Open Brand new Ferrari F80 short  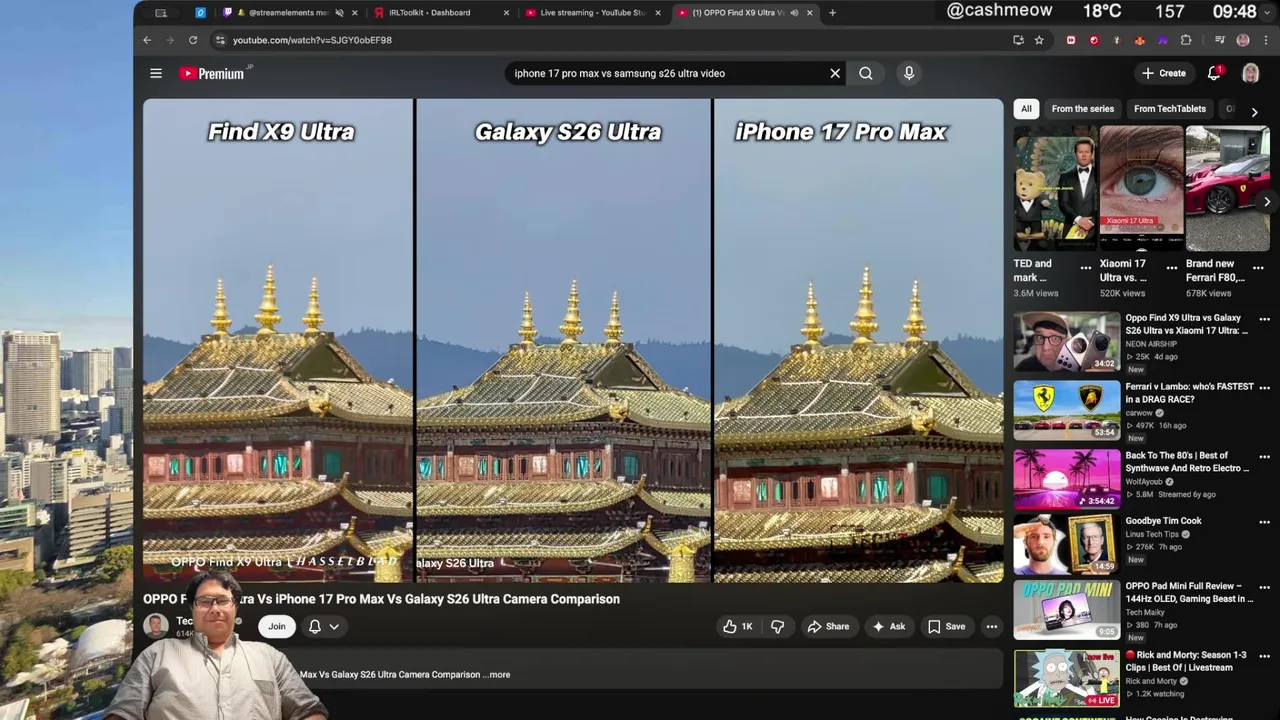[1228, 188]
